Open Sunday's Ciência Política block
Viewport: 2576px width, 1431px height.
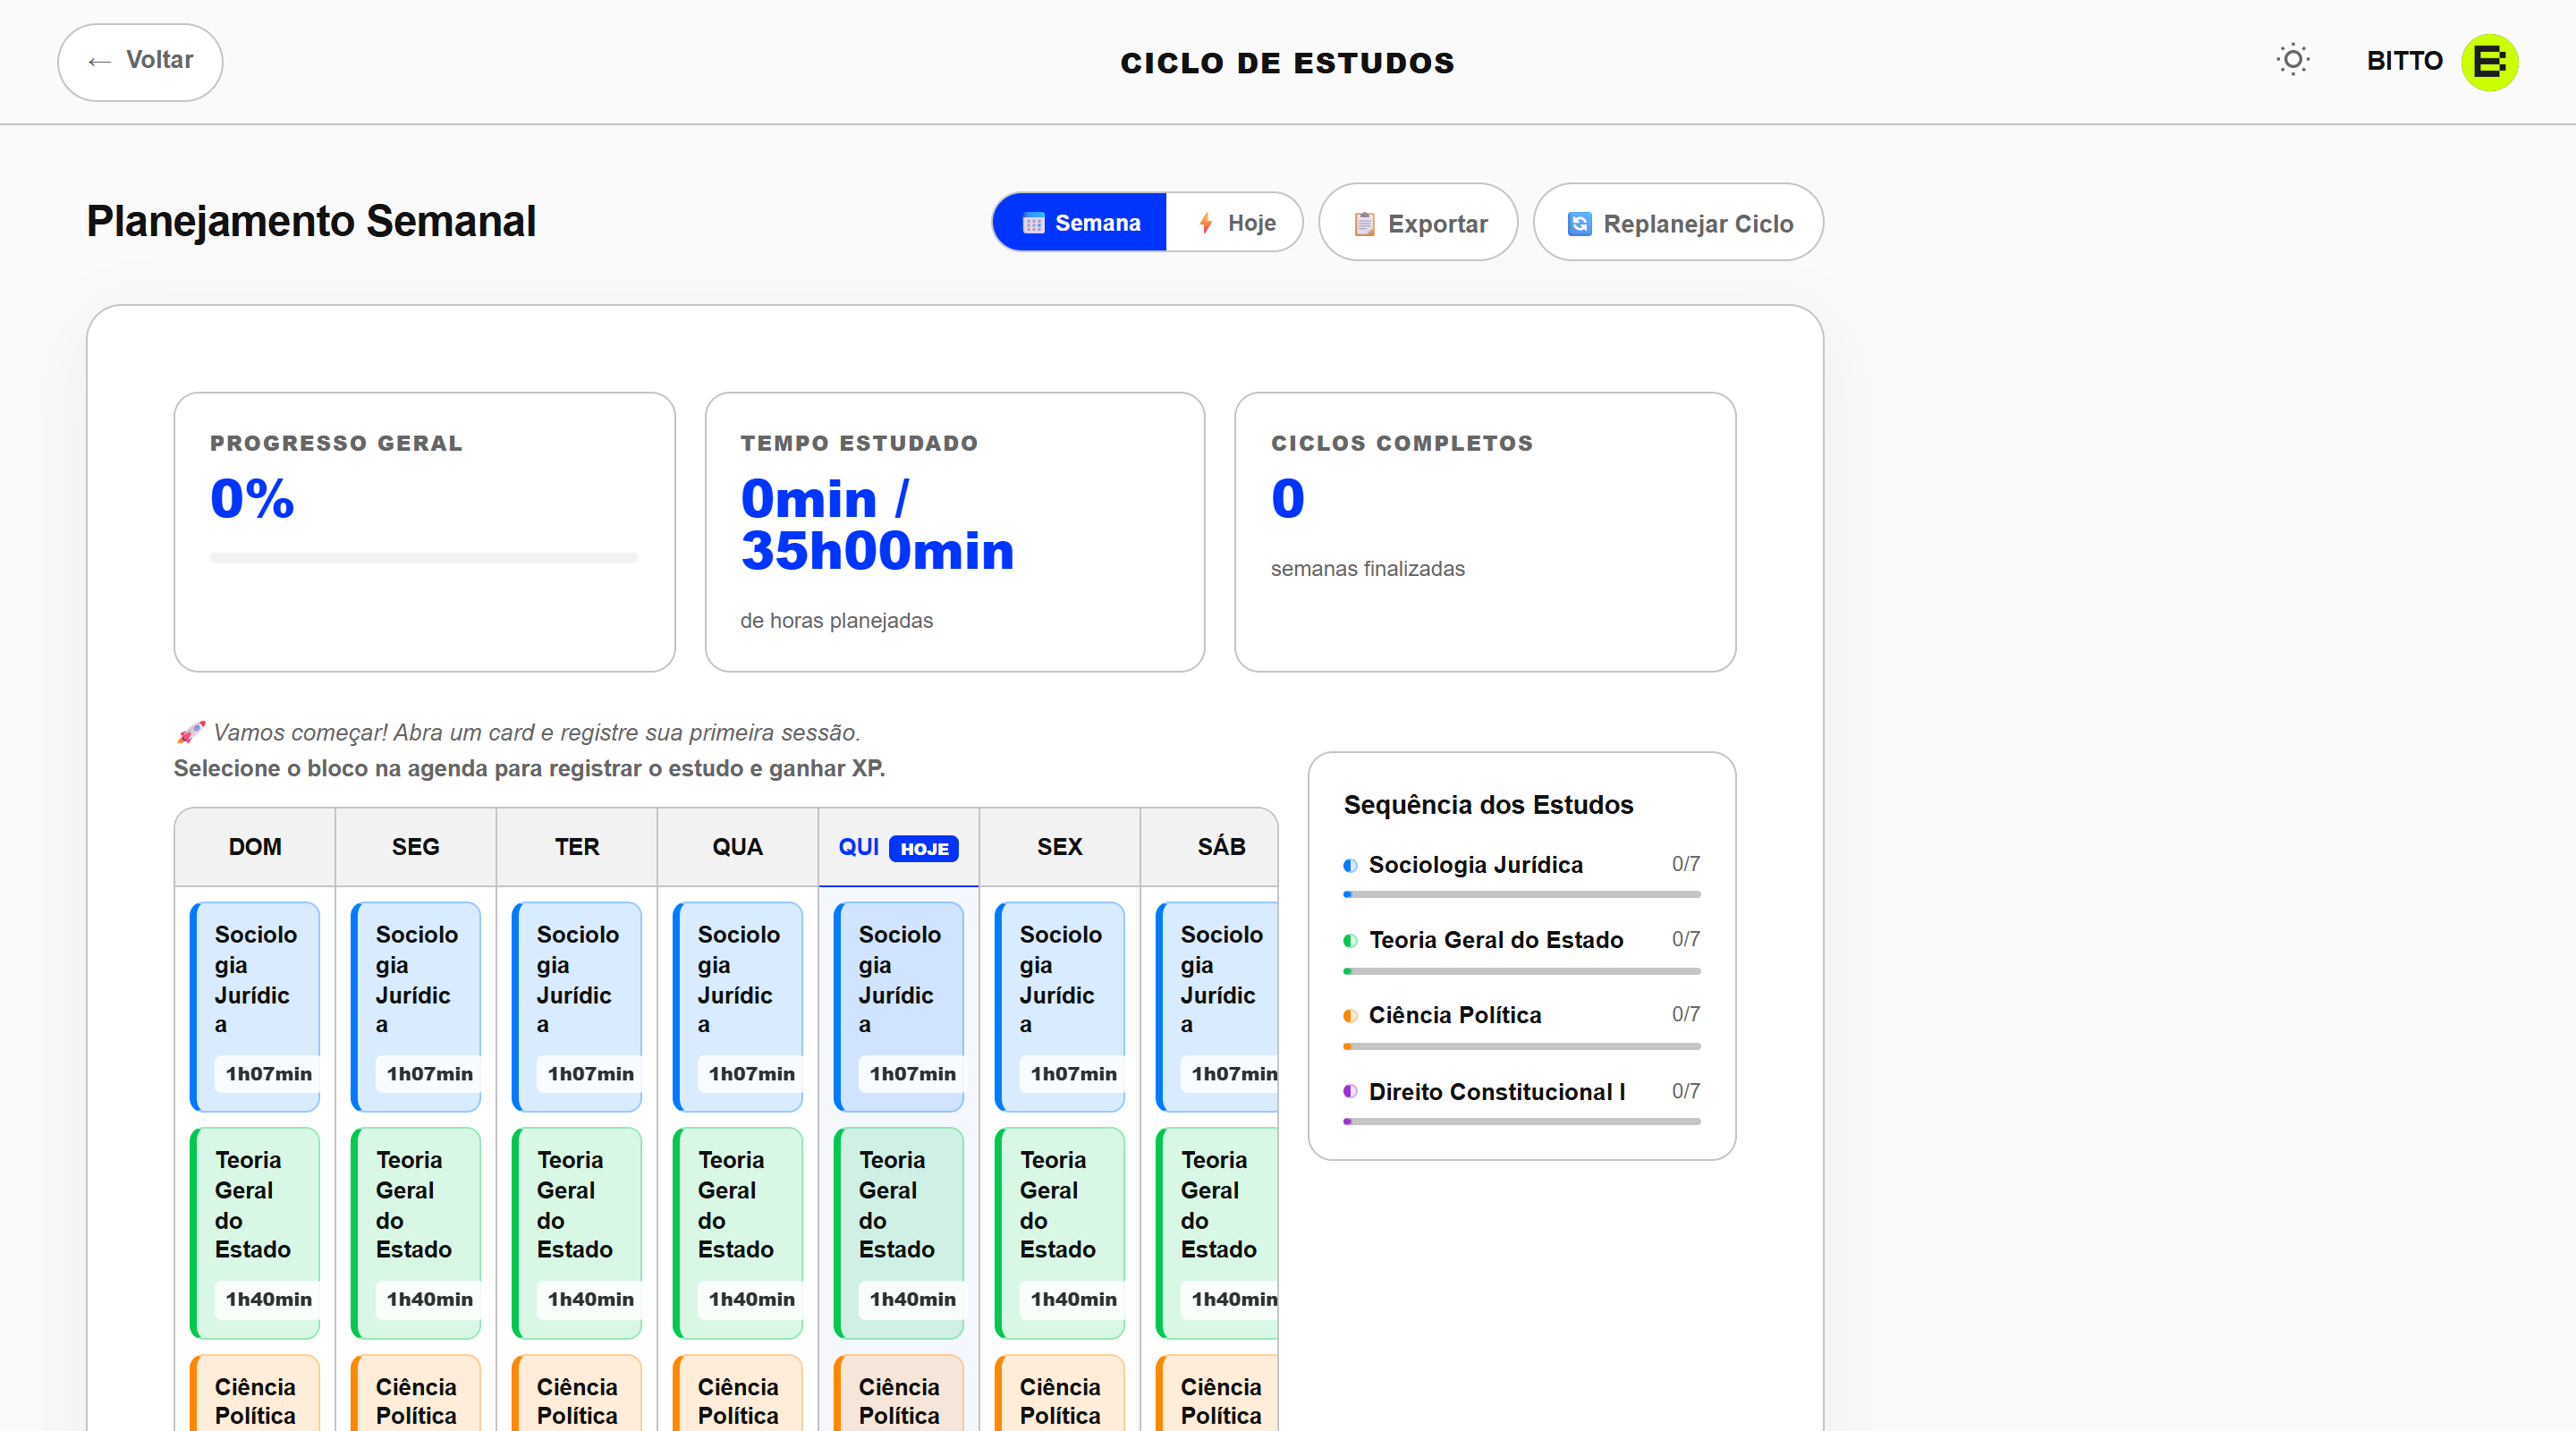coord(255,1393)
